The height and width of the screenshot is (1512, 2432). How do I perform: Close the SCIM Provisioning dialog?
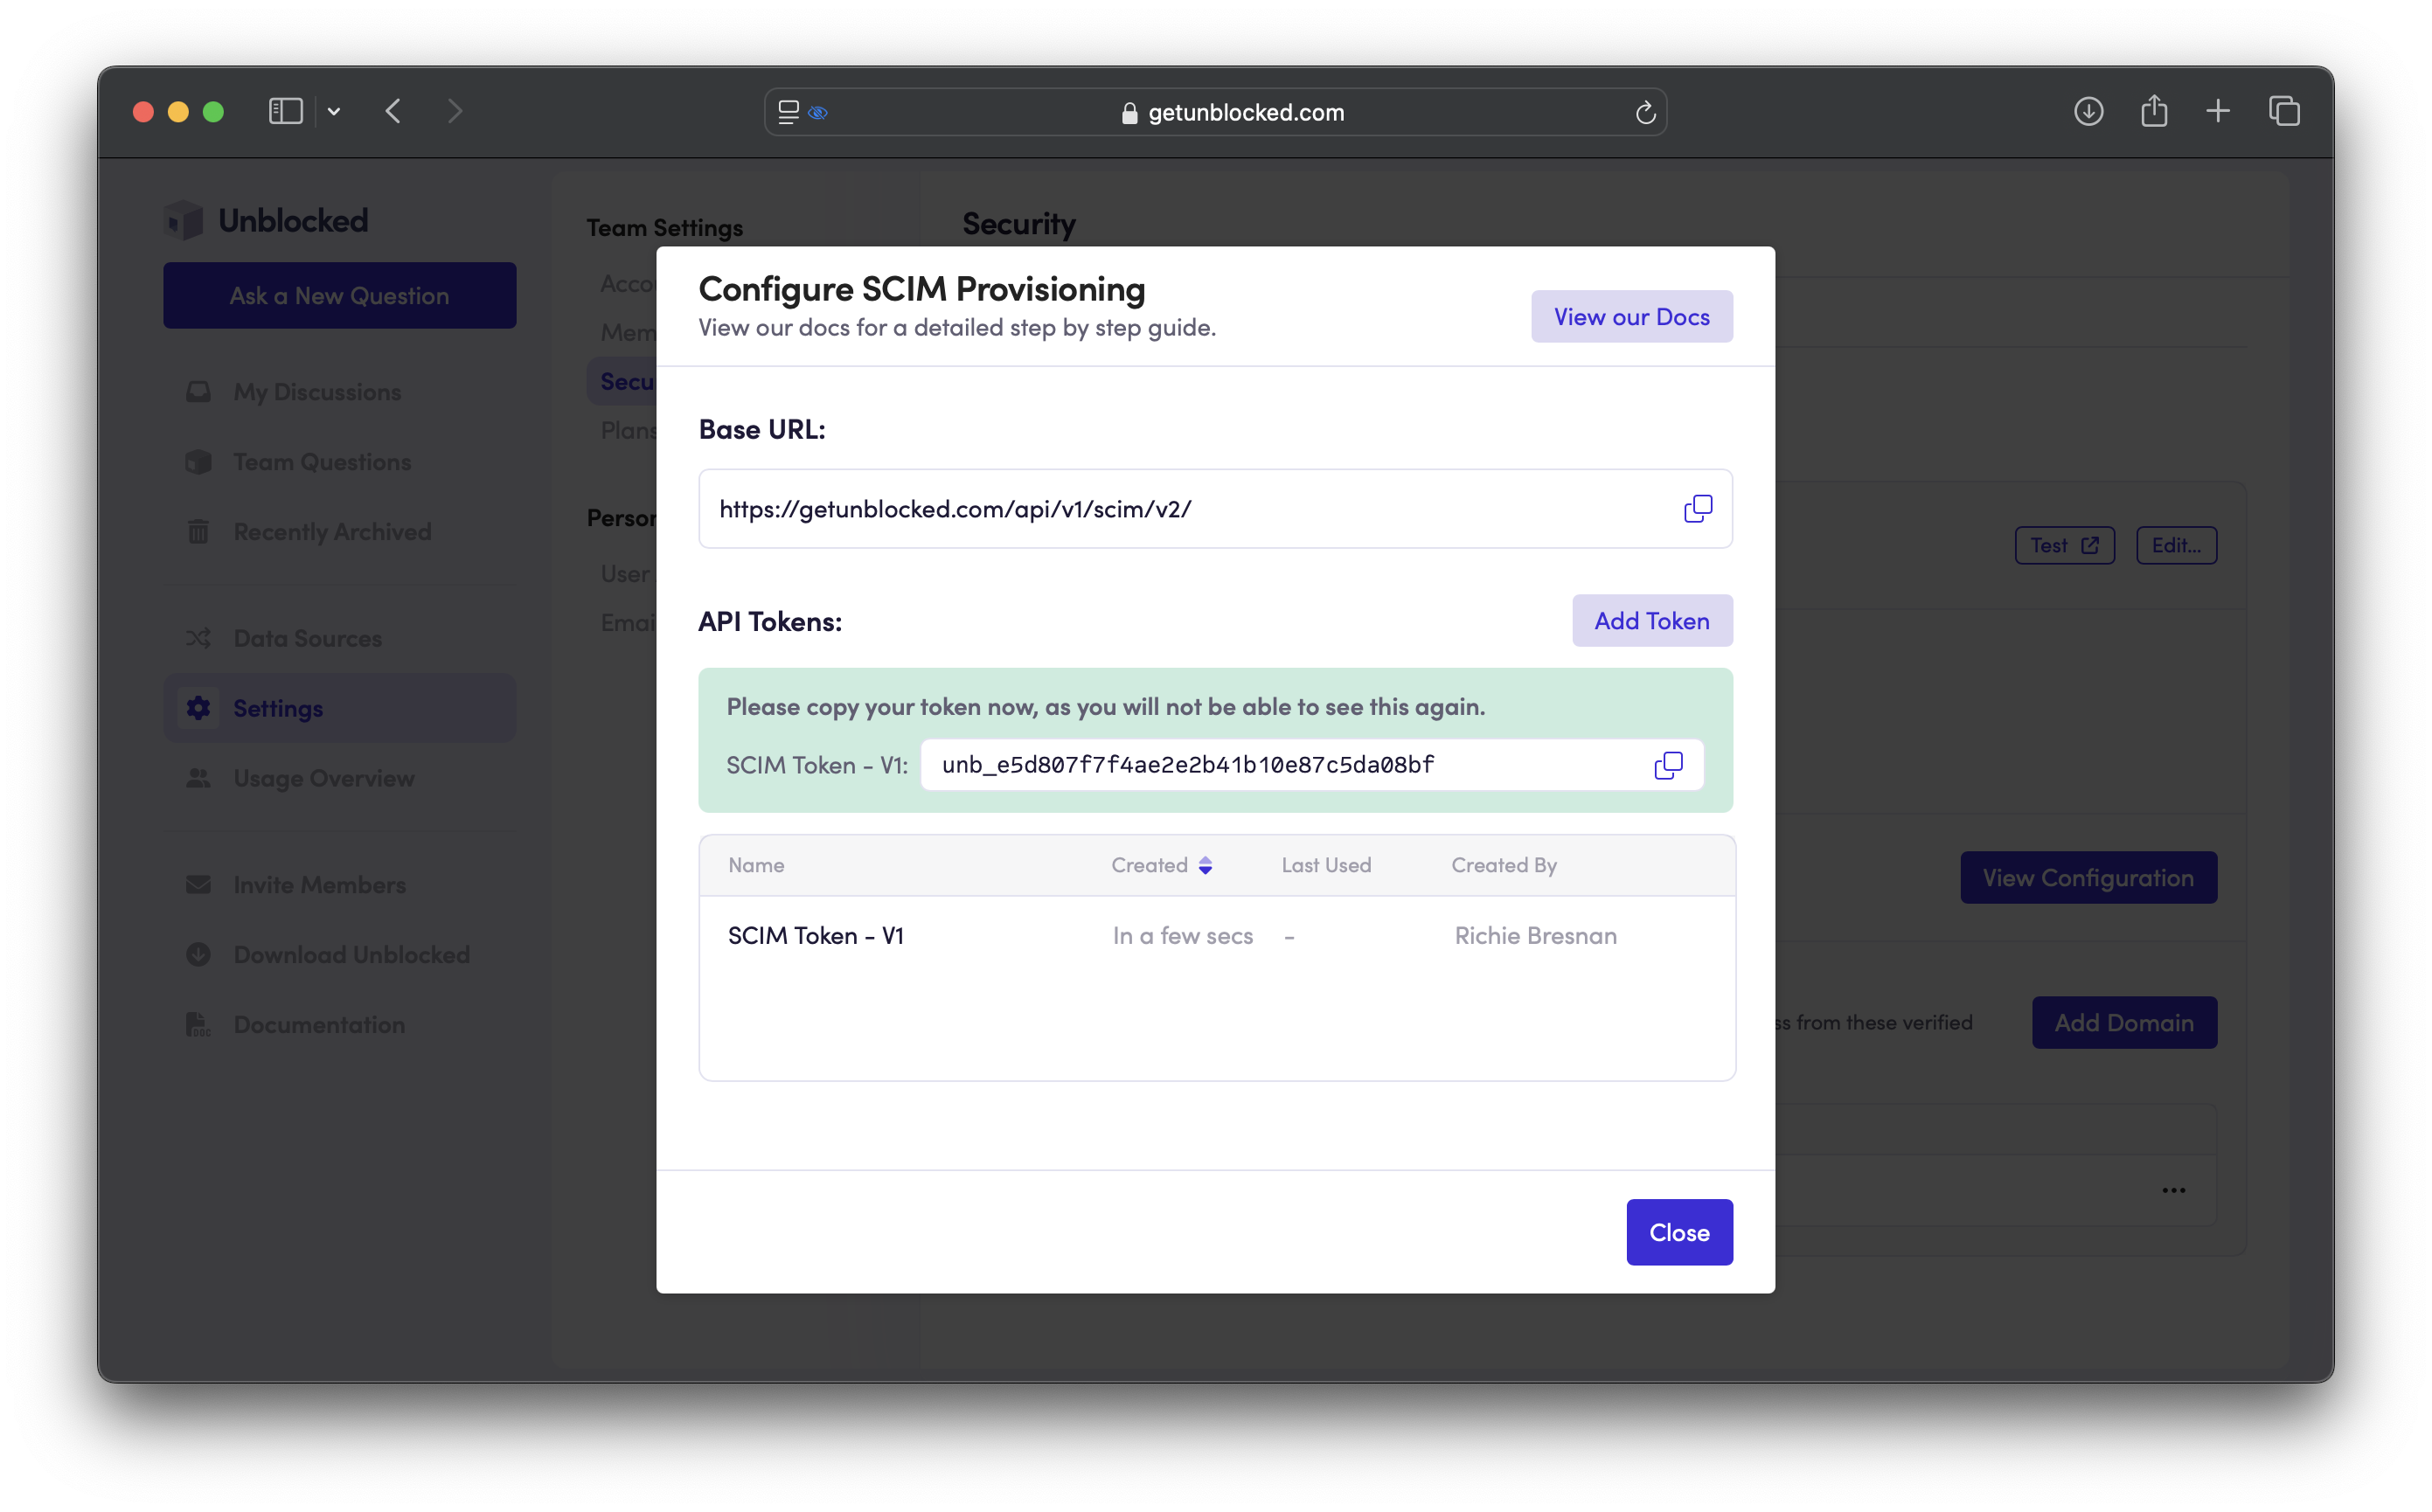1679,1233
